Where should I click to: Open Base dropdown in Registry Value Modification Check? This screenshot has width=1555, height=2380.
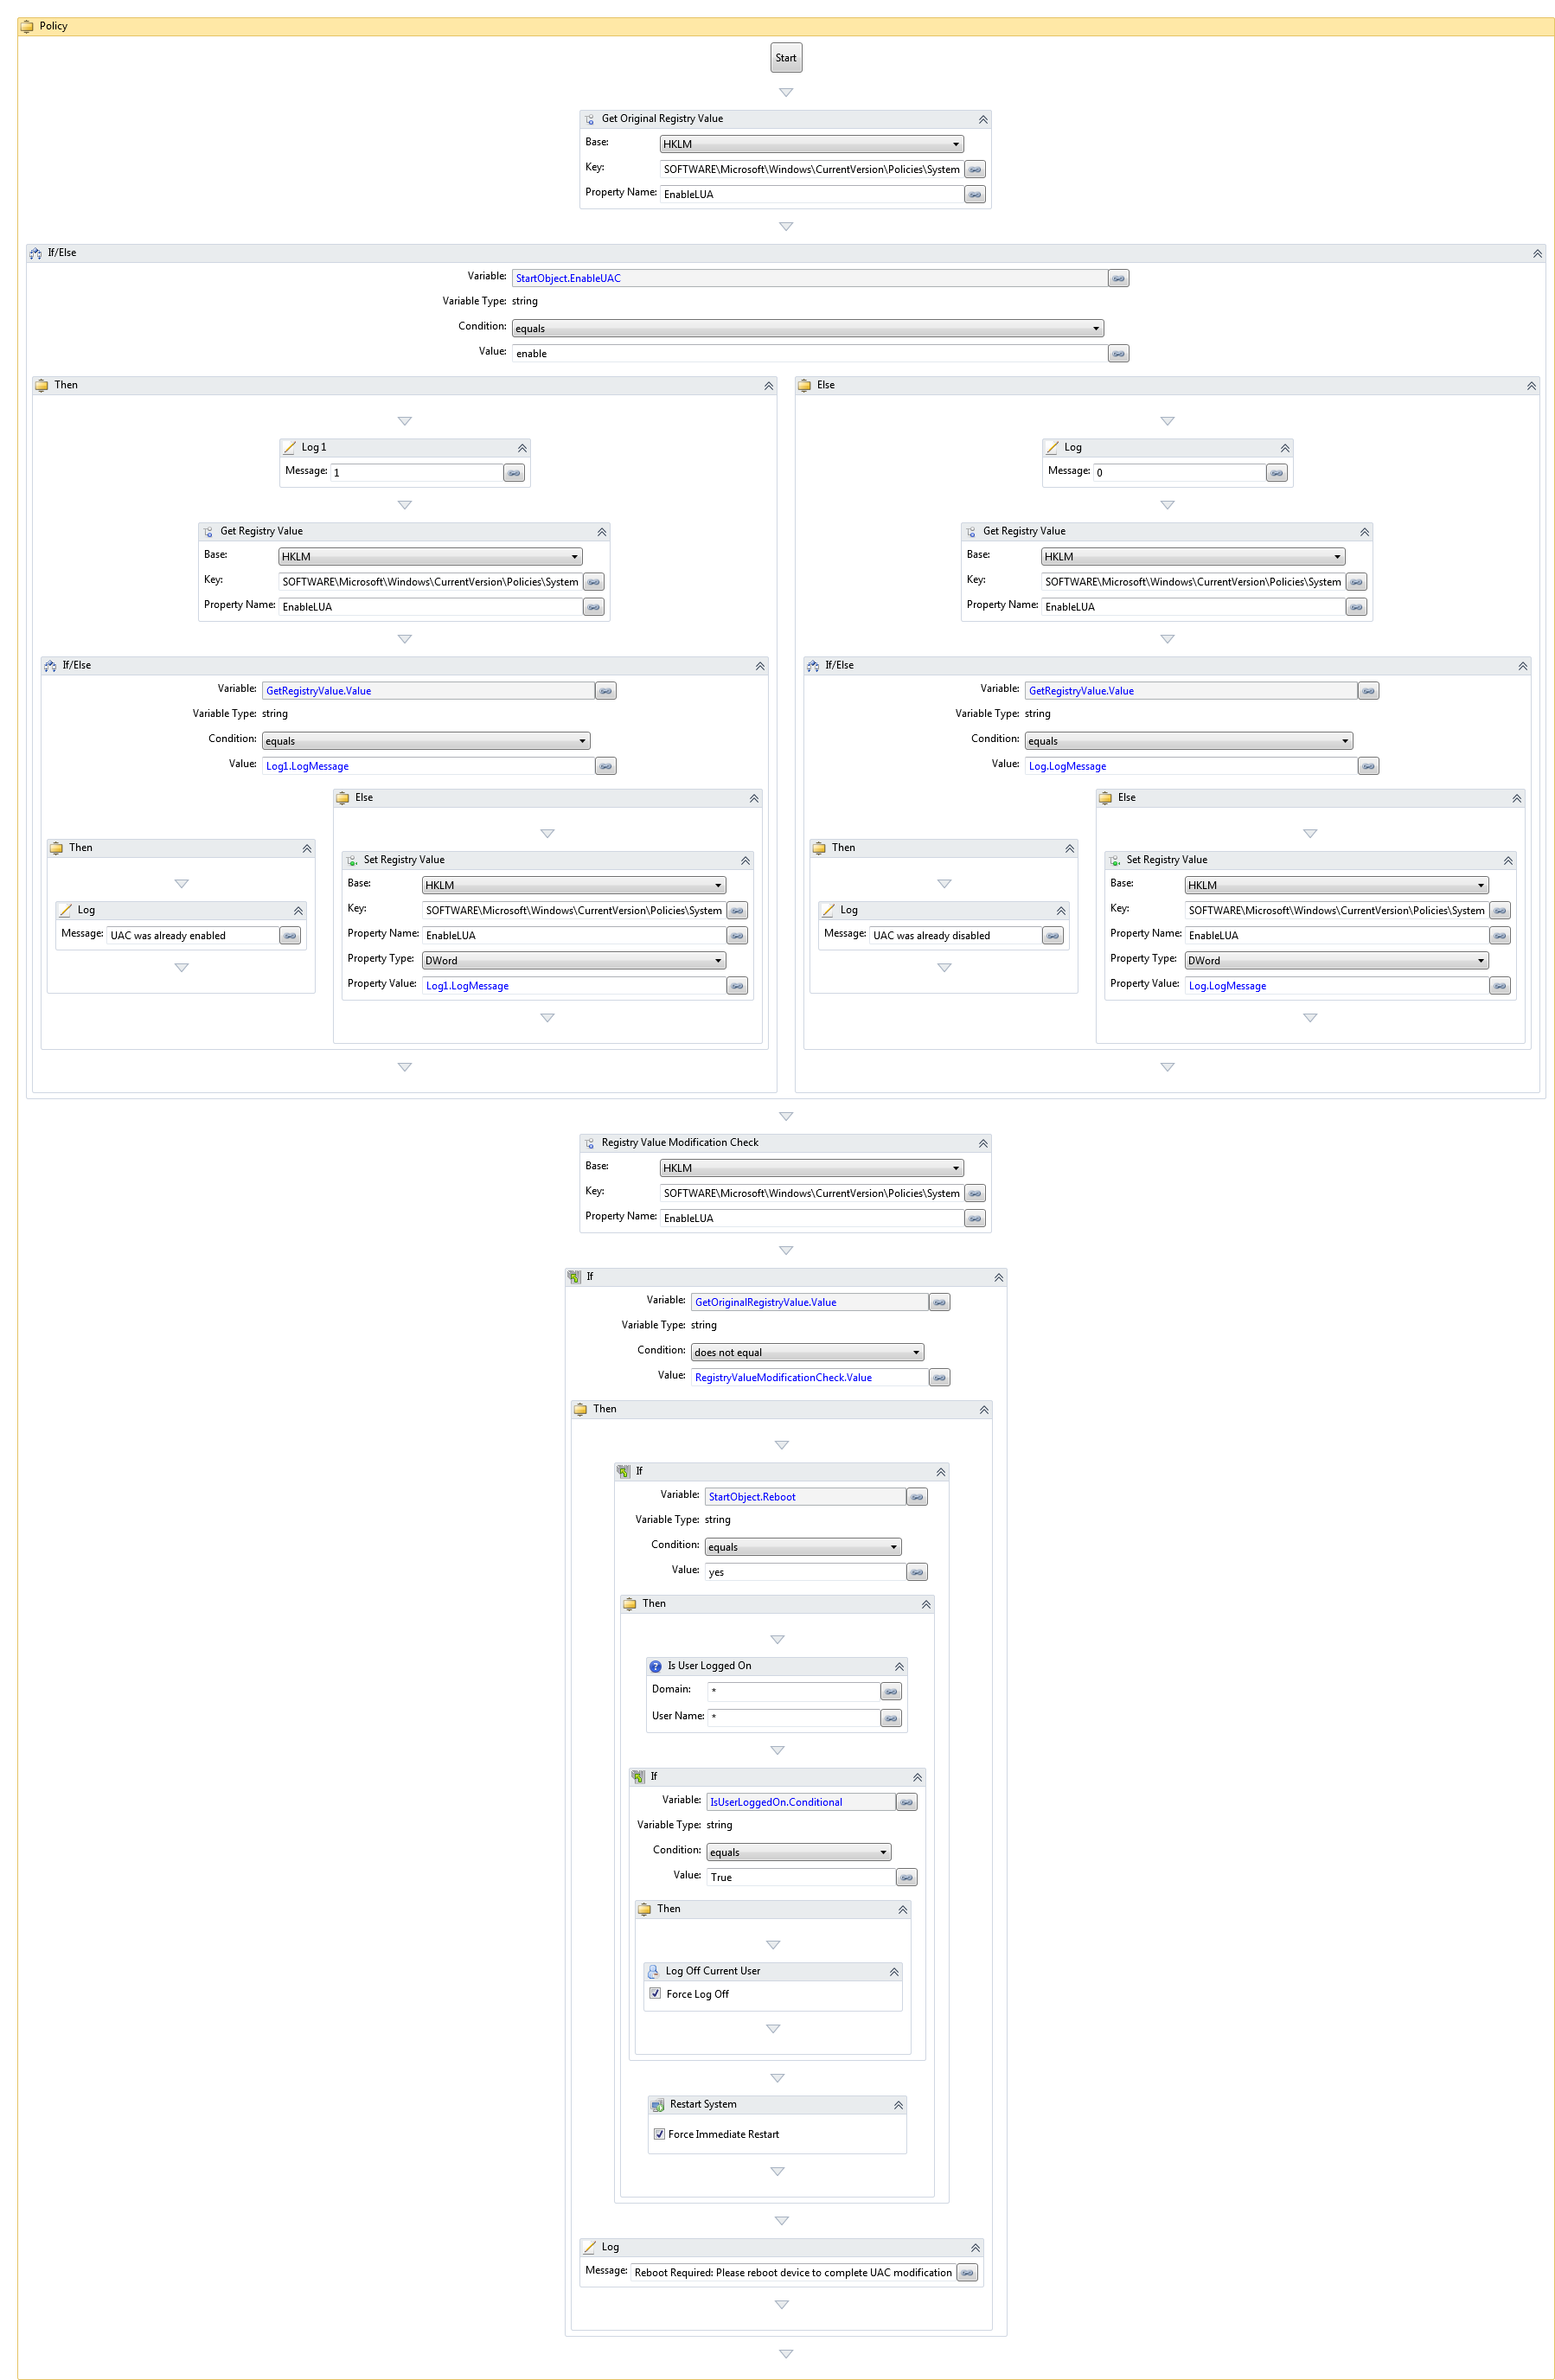pos(811,1168)
